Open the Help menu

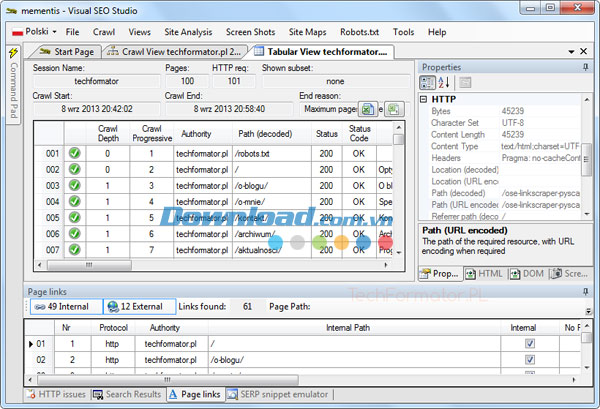coord(437,32)
